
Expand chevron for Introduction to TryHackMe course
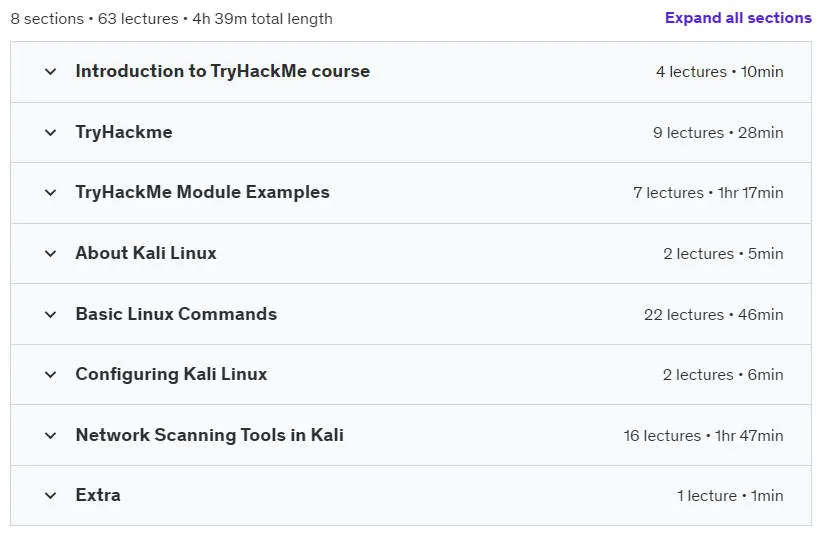50,72
